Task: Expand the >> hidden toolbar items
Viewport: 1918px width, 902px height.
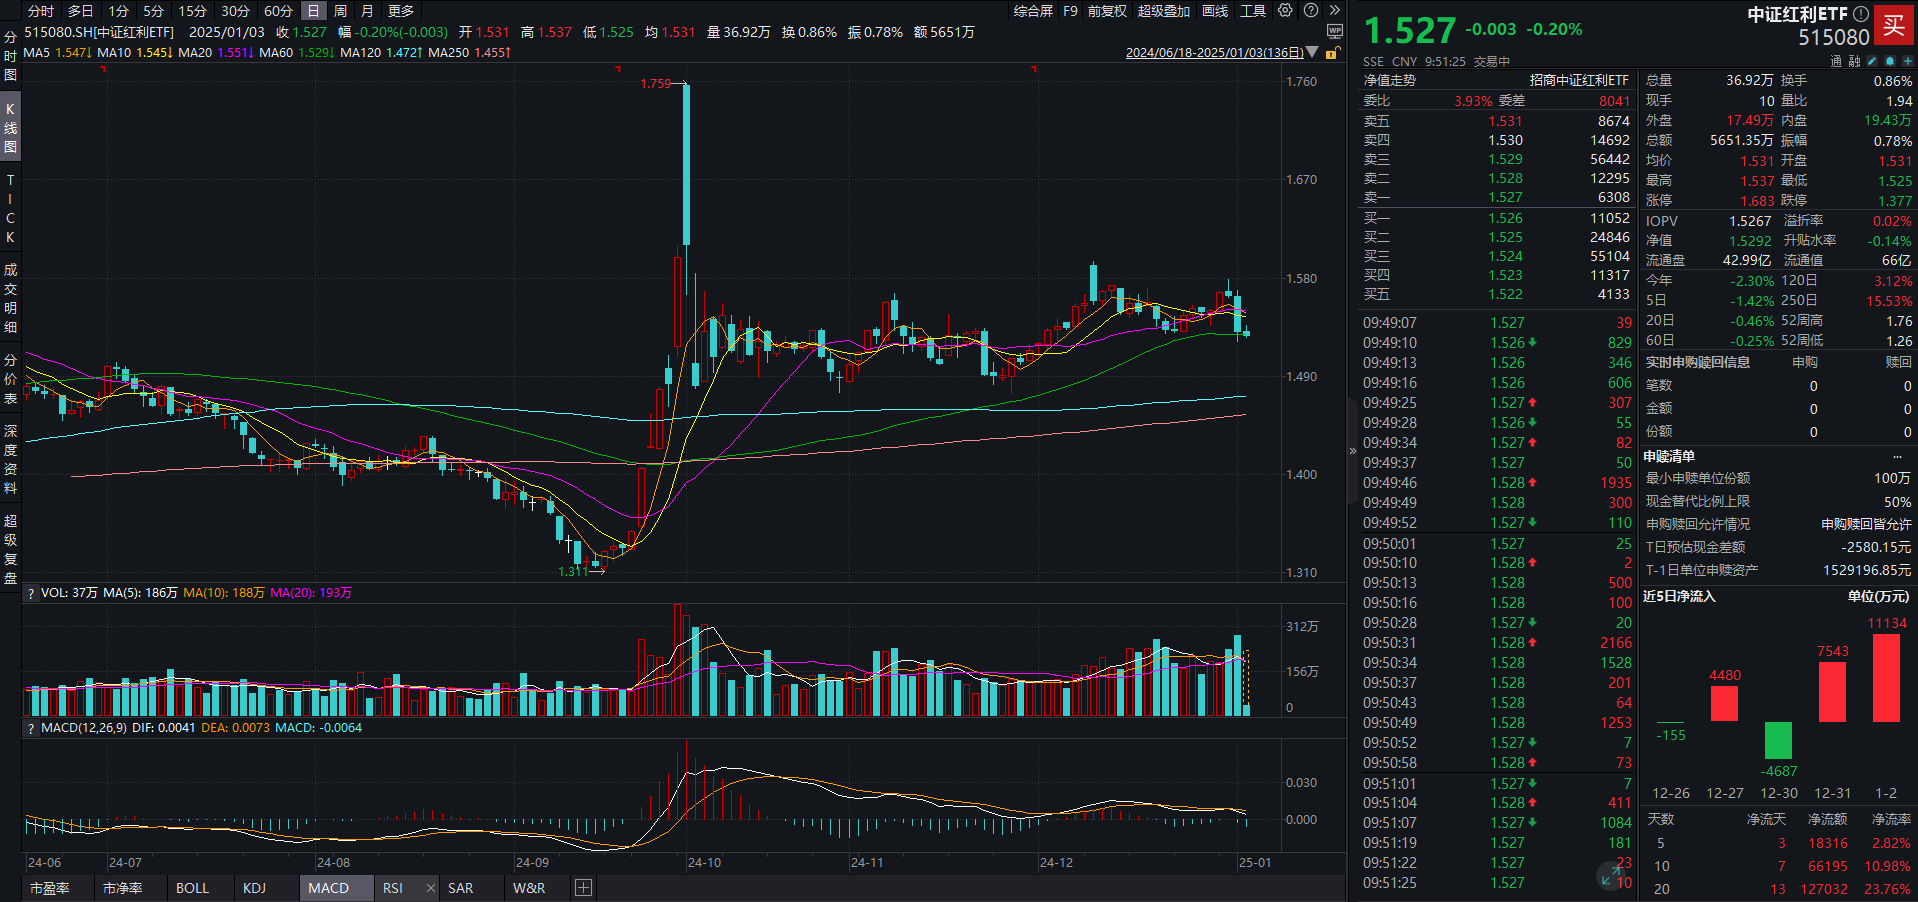Action: coord(1335,11)
